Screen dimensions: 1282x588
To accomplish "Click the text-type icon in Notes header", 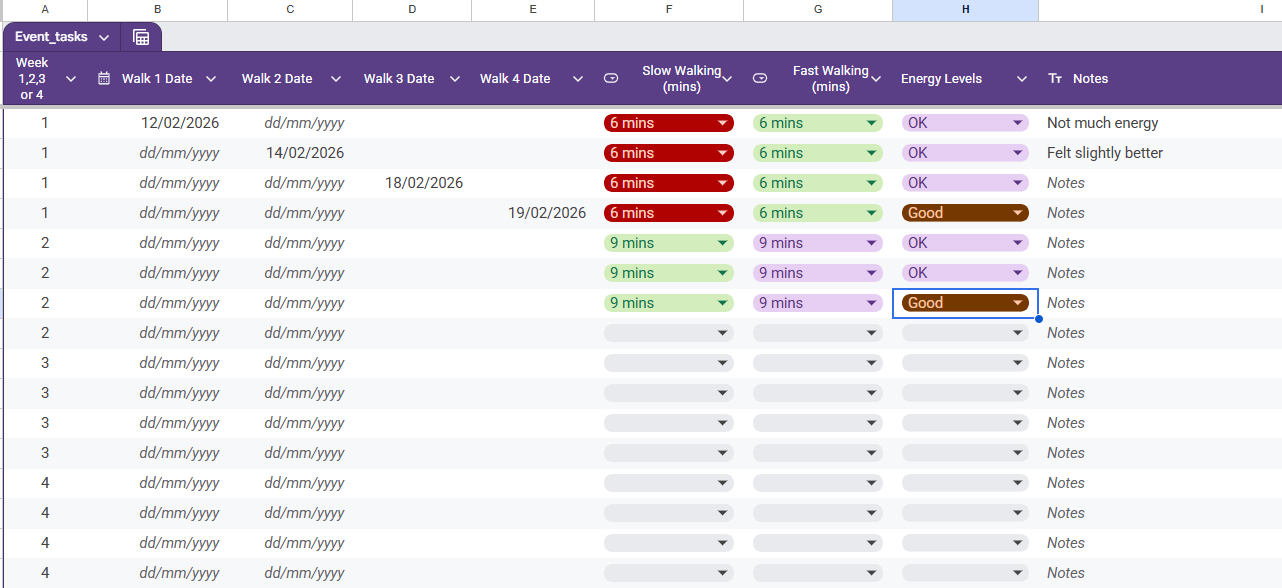I will (1055, 79).
